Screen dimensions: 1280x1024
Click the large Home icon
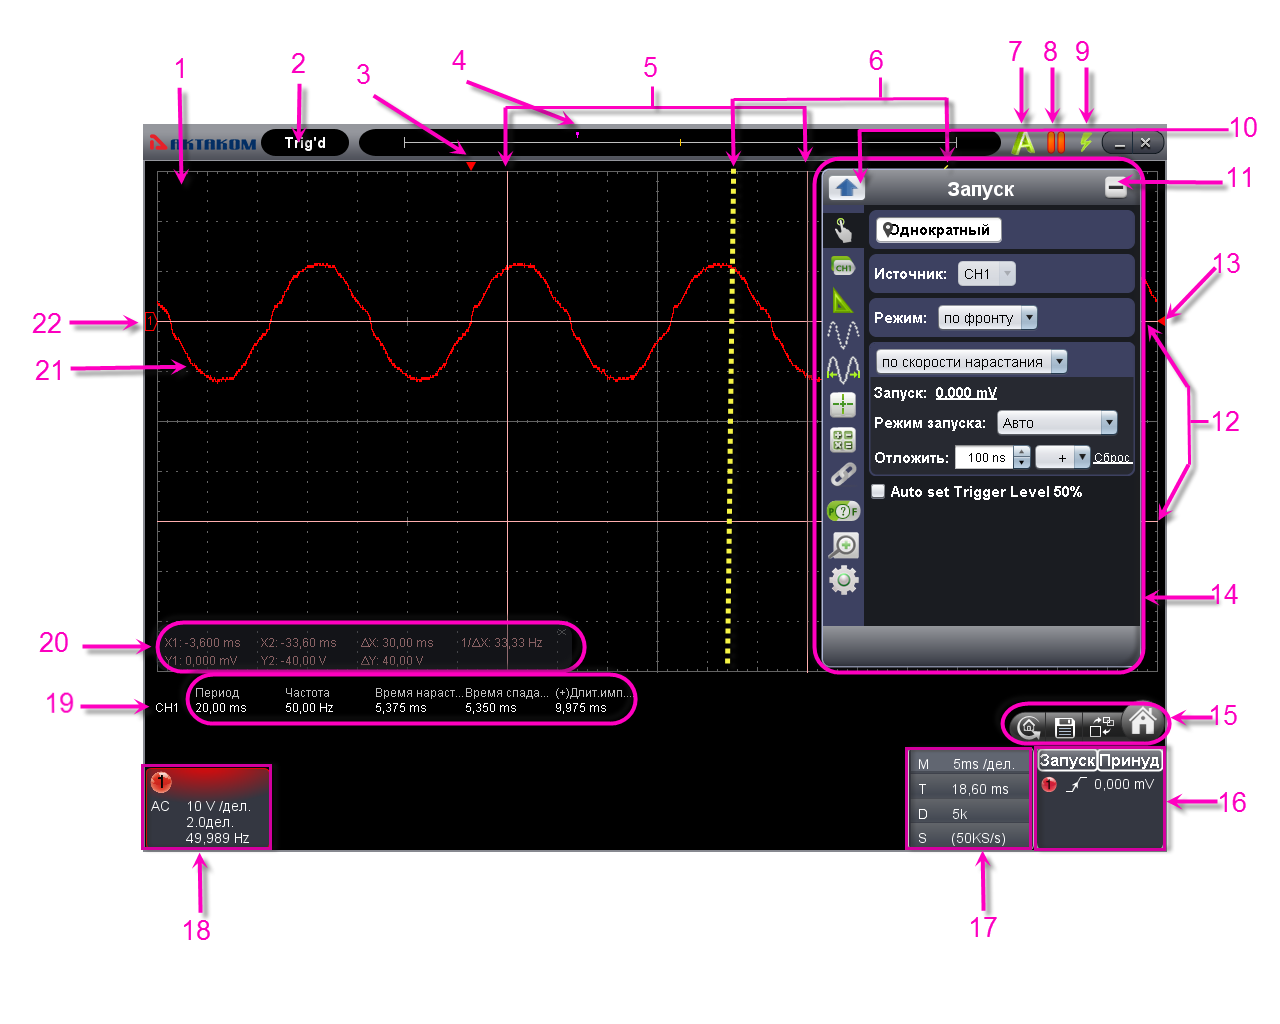[1142, 720]
